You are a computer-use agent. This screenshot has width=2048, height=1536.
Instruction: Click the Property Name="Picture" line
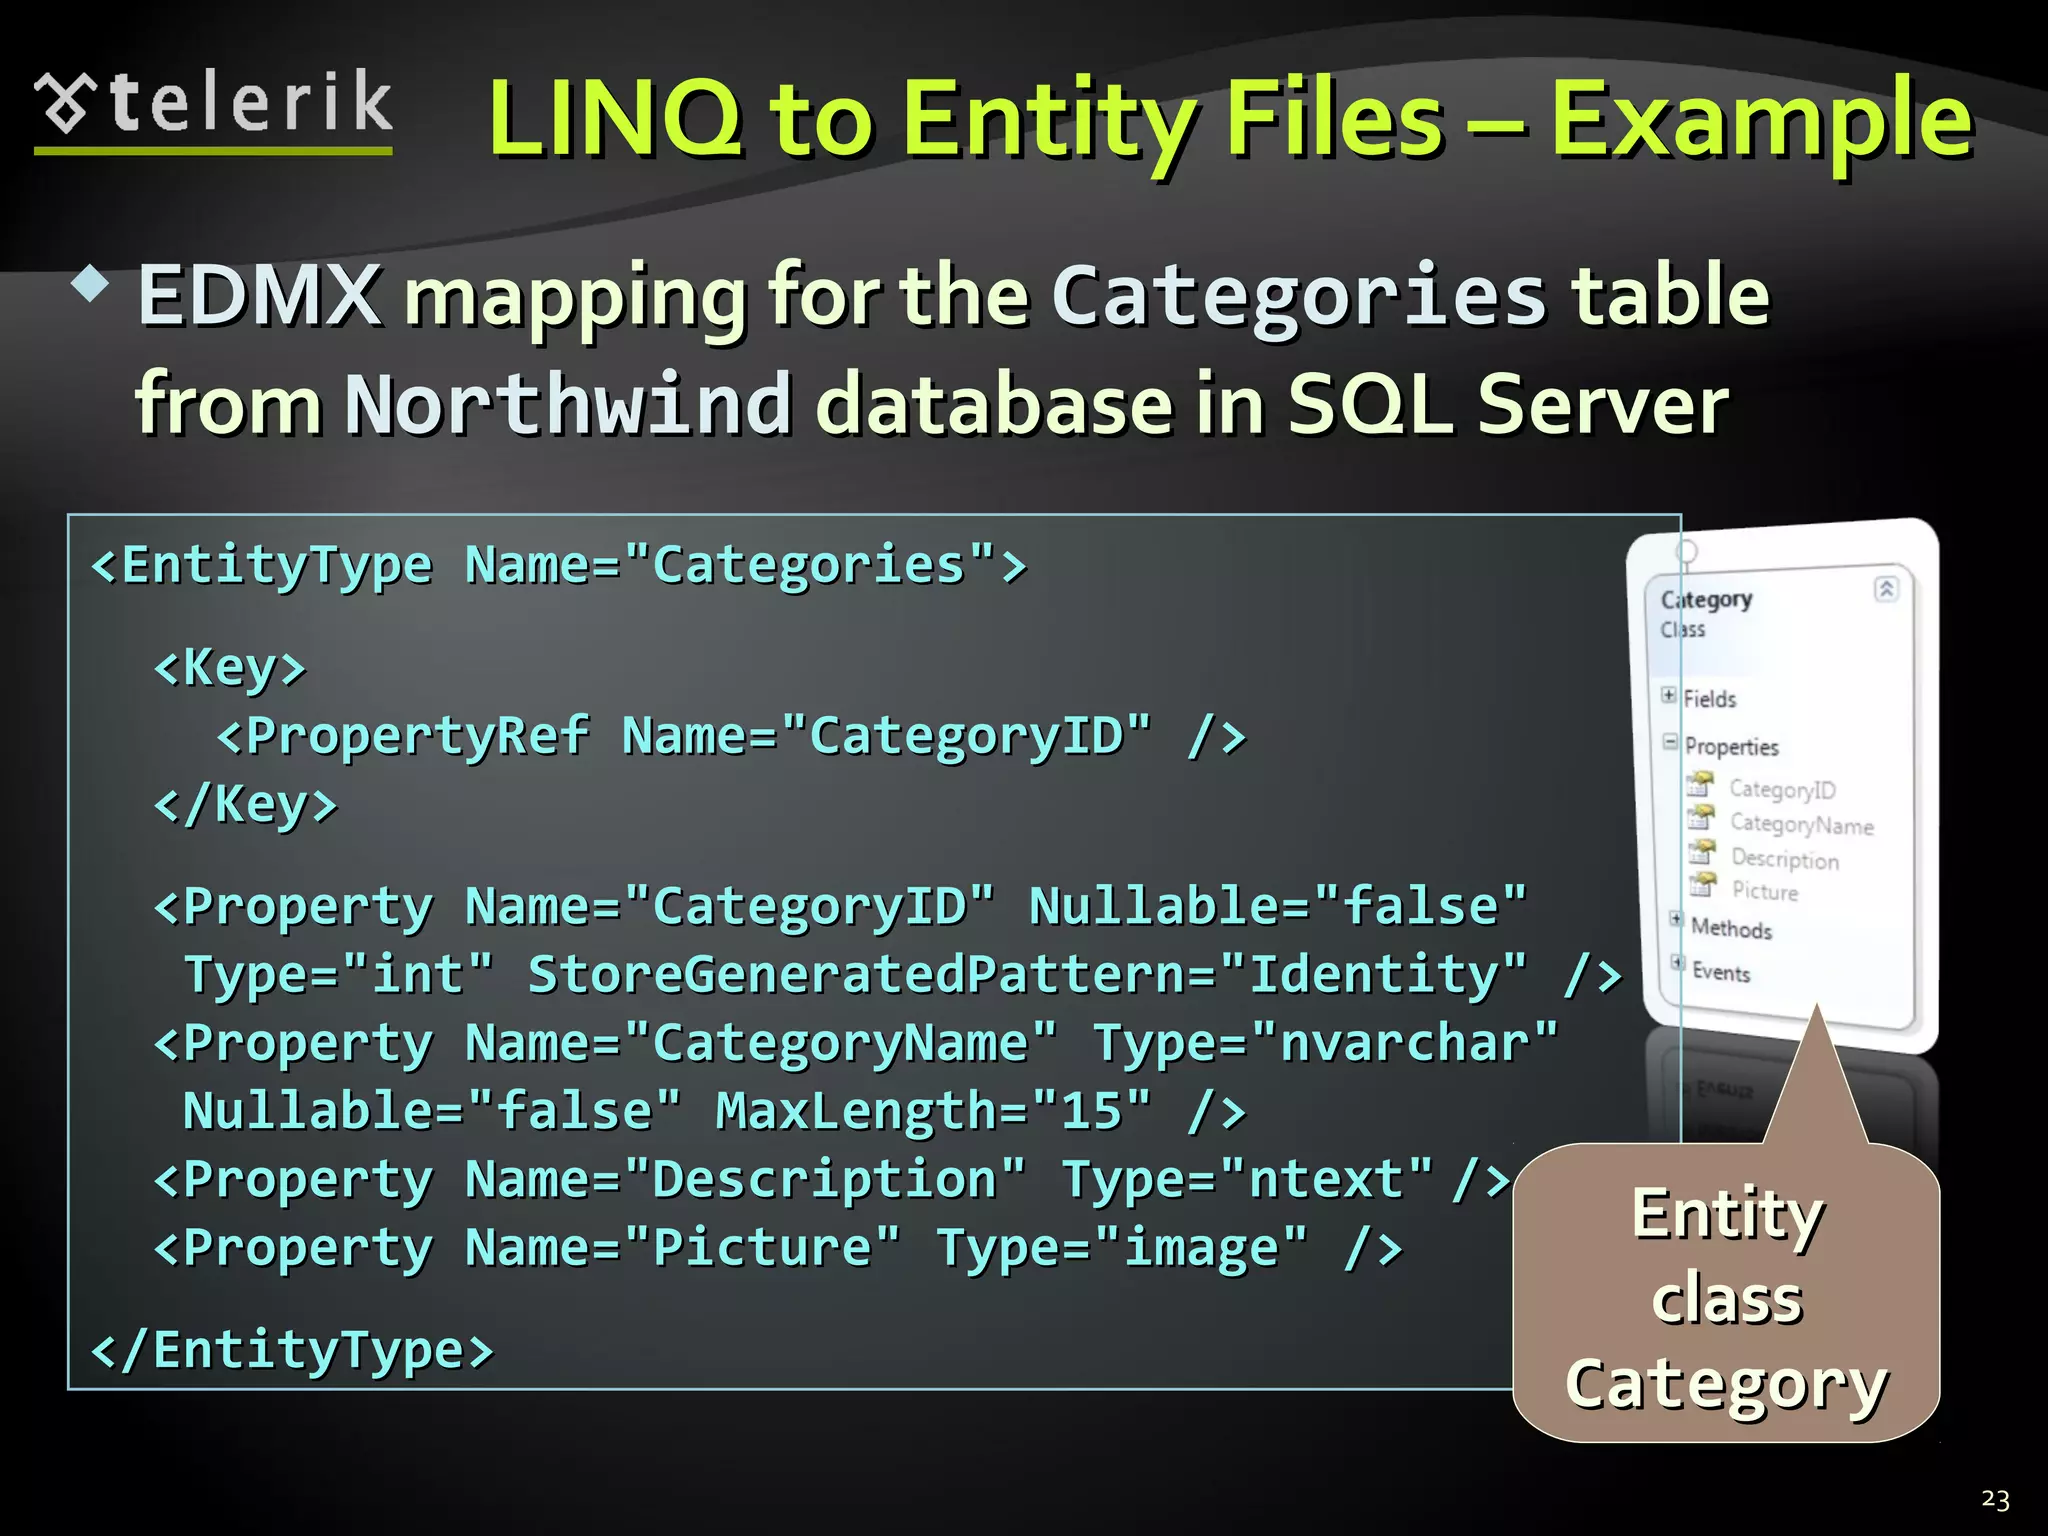point(778,1249)
